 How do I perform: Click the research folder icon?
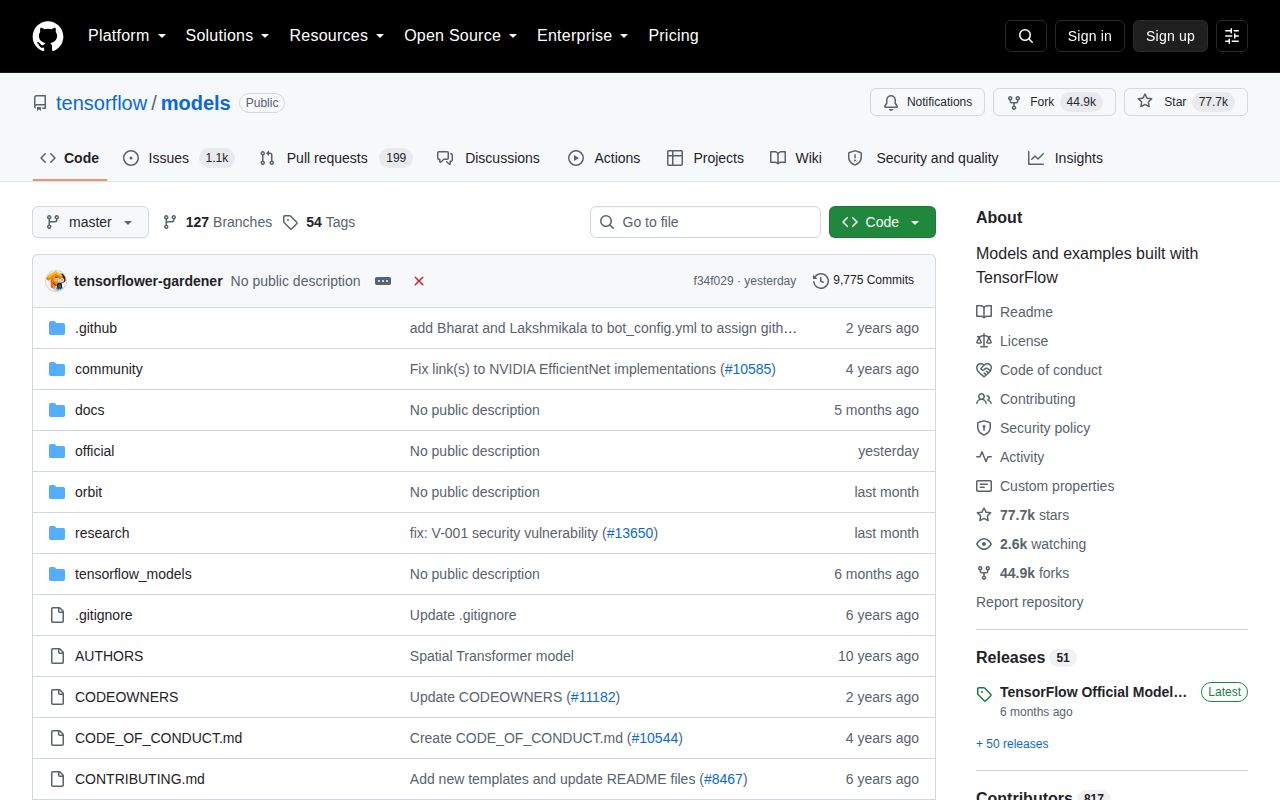[x=57, y=533]
